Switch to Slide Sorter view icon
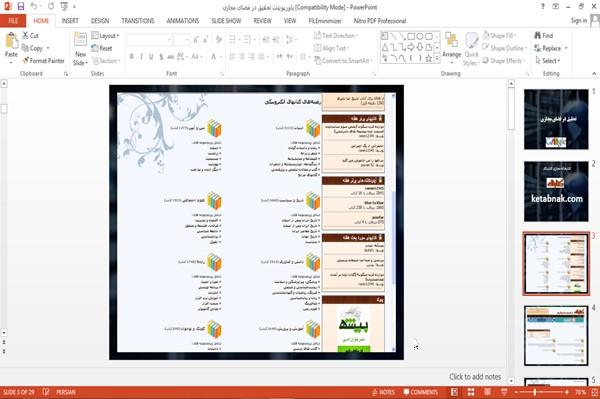This screenshot has width=600, height=399. tap(471, 392)
